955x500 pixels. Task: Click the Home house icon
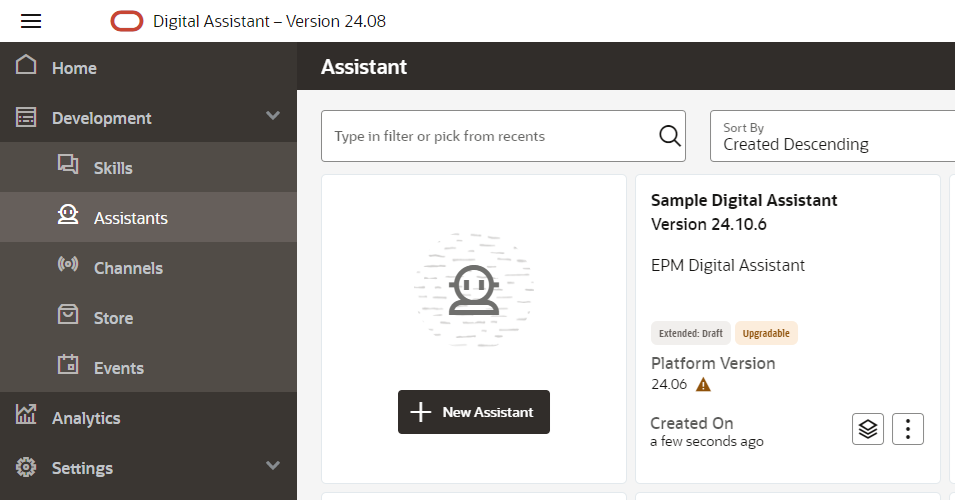pos(27,66)
